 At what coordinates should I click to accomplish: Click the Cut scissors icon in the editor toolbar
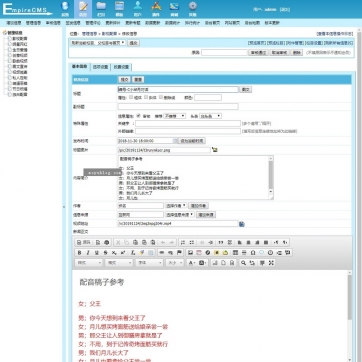(118, 242)
